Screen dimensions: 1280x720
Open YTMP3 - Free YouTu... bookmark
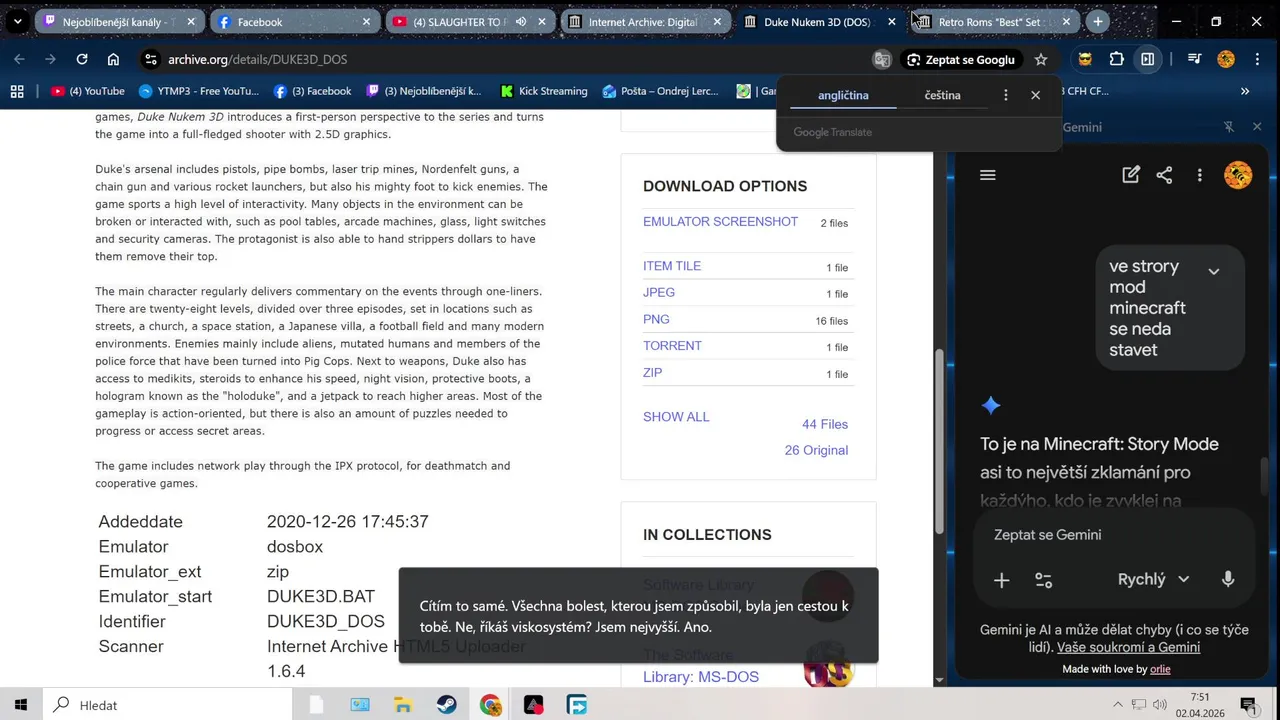199,91
